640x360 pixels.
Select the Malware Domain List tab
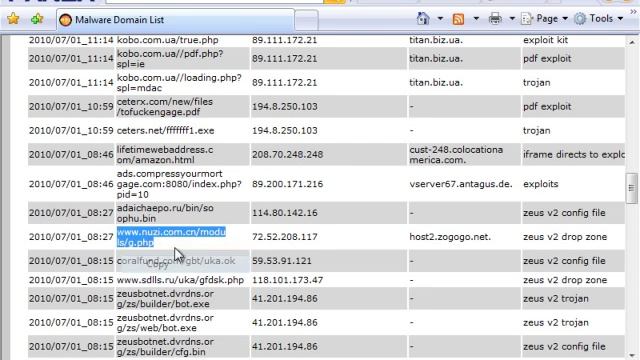click(175, 20)
